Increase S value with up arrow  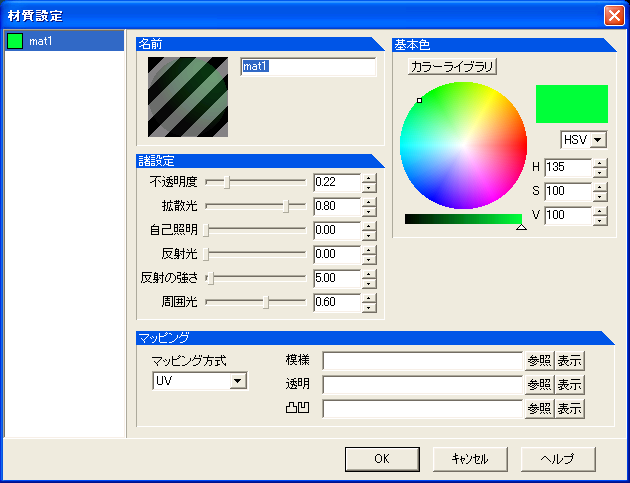tap(600, 187)
